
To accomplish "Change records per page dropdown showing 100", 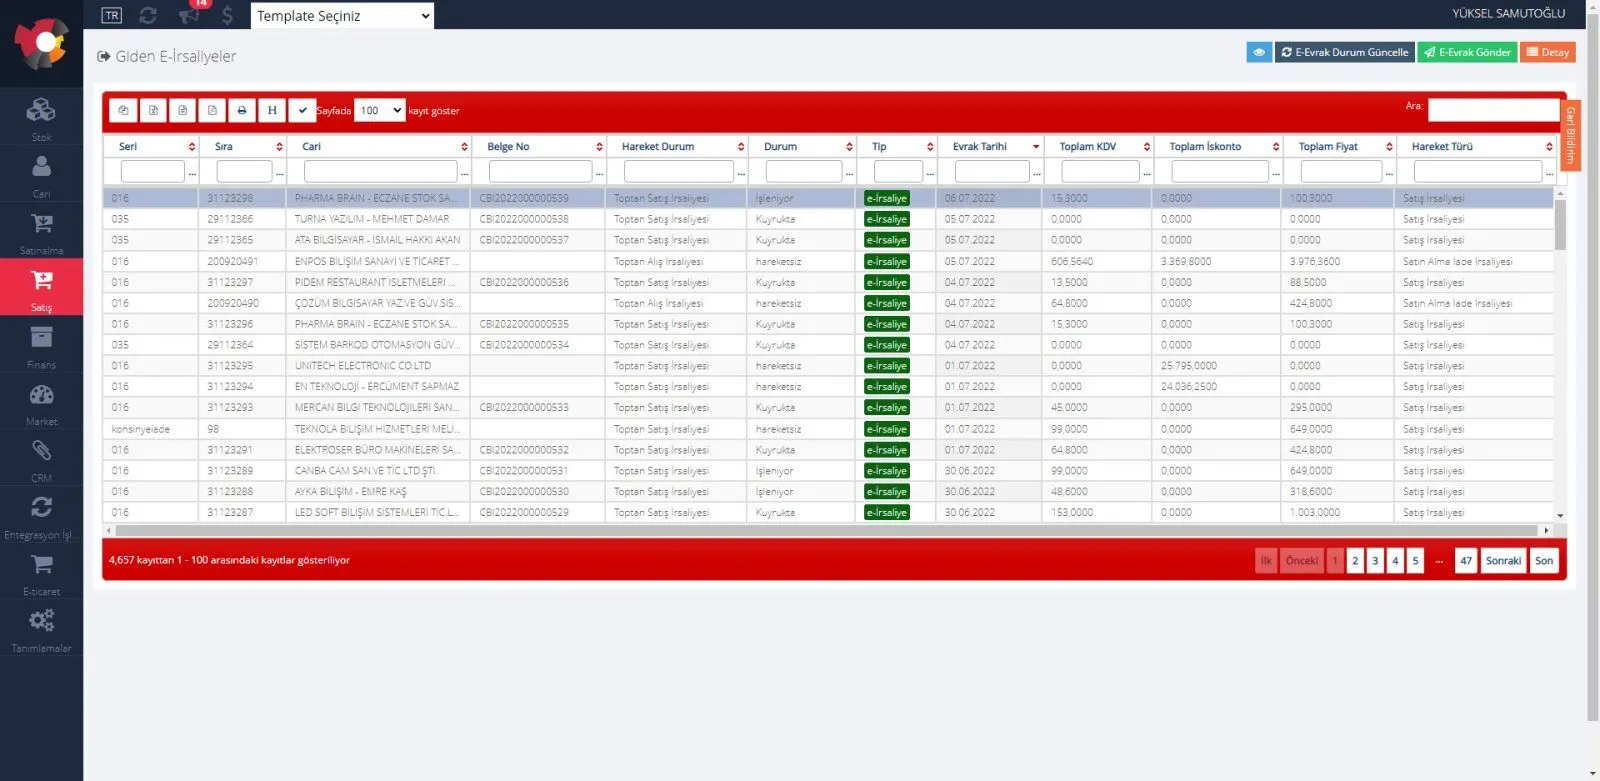I will 380,111.
